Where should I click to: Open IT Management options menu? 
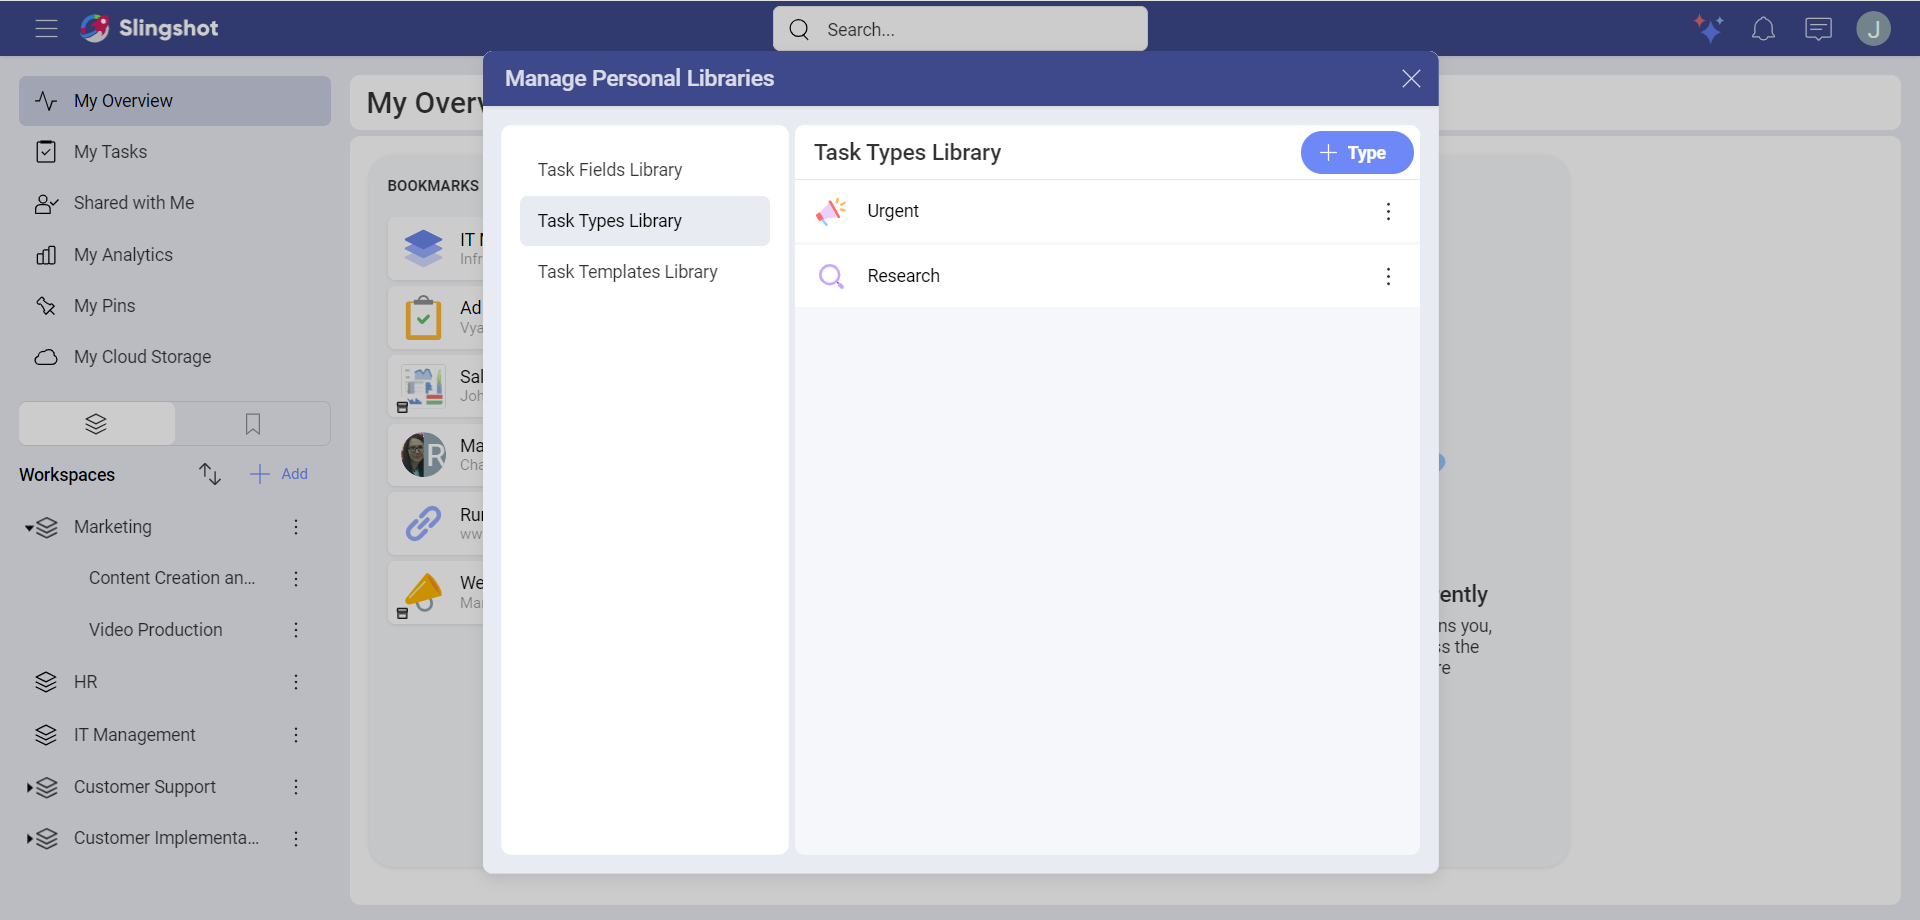296,735
